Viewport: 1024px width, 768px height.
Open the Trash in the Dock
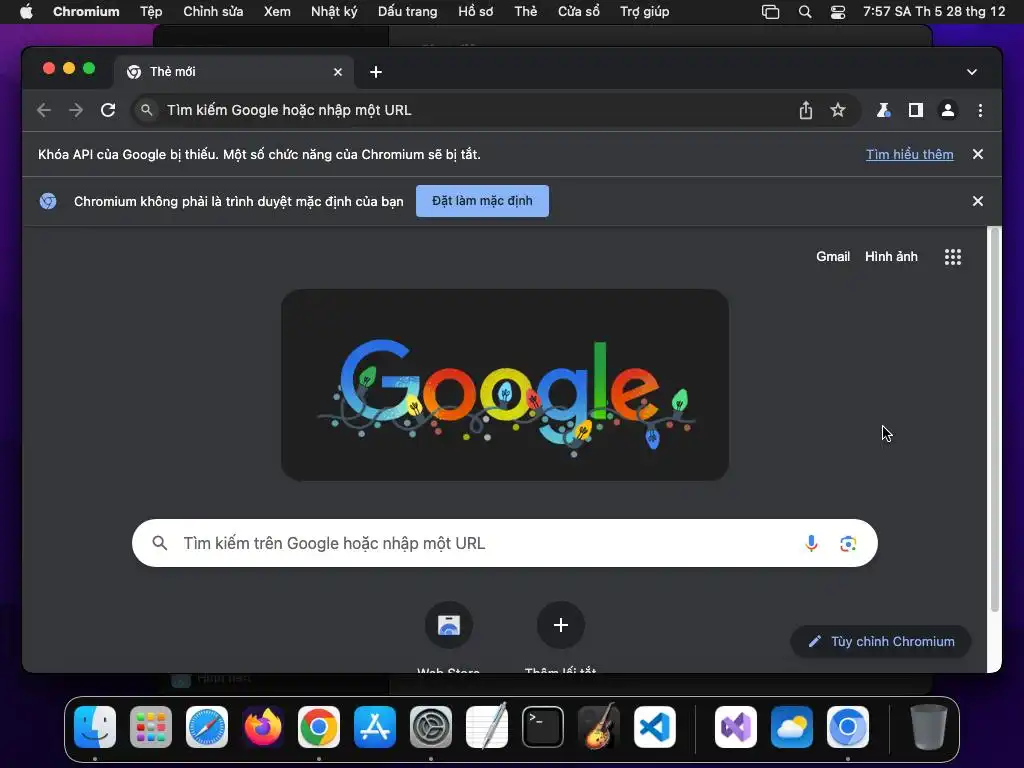tap(929, 727)
